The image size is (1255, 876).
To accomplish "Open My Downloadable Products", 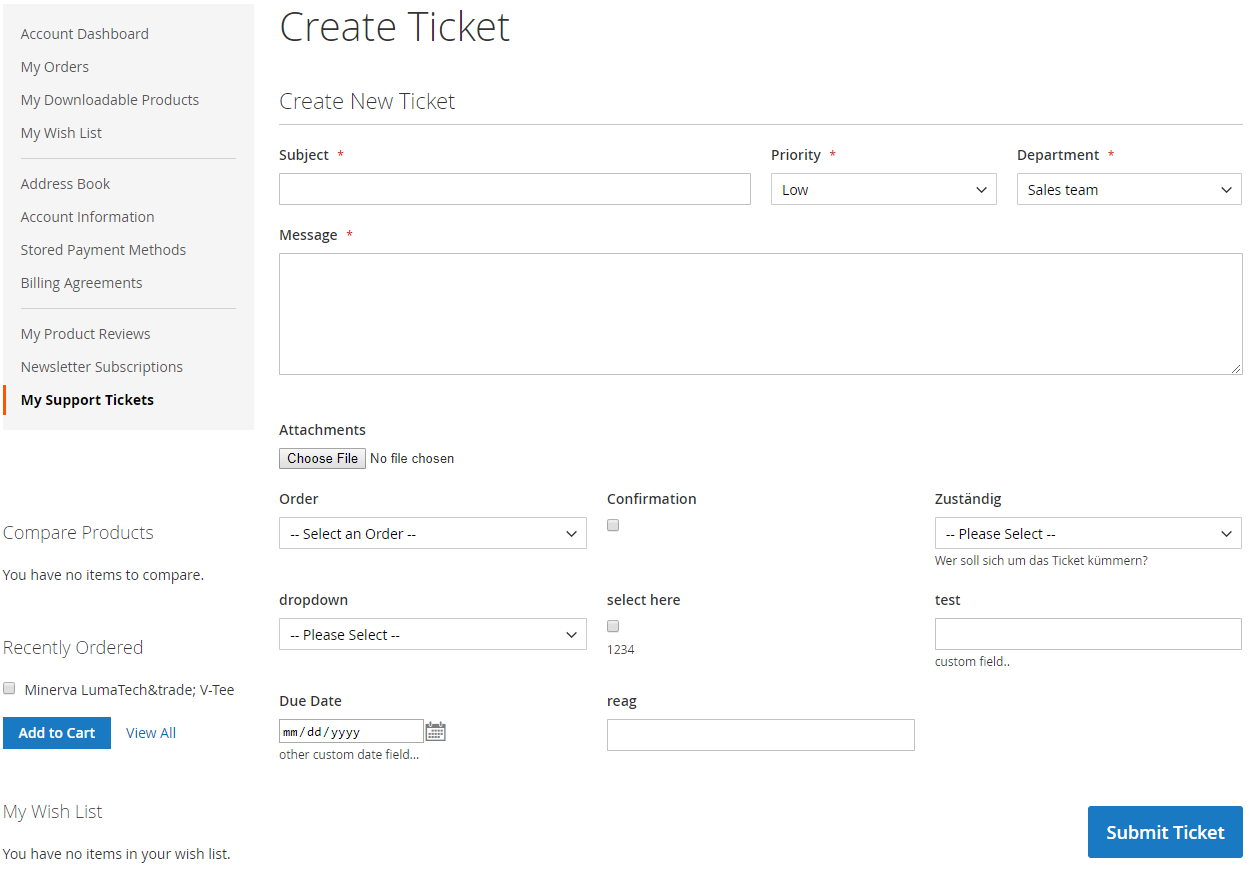I will 110,100.
